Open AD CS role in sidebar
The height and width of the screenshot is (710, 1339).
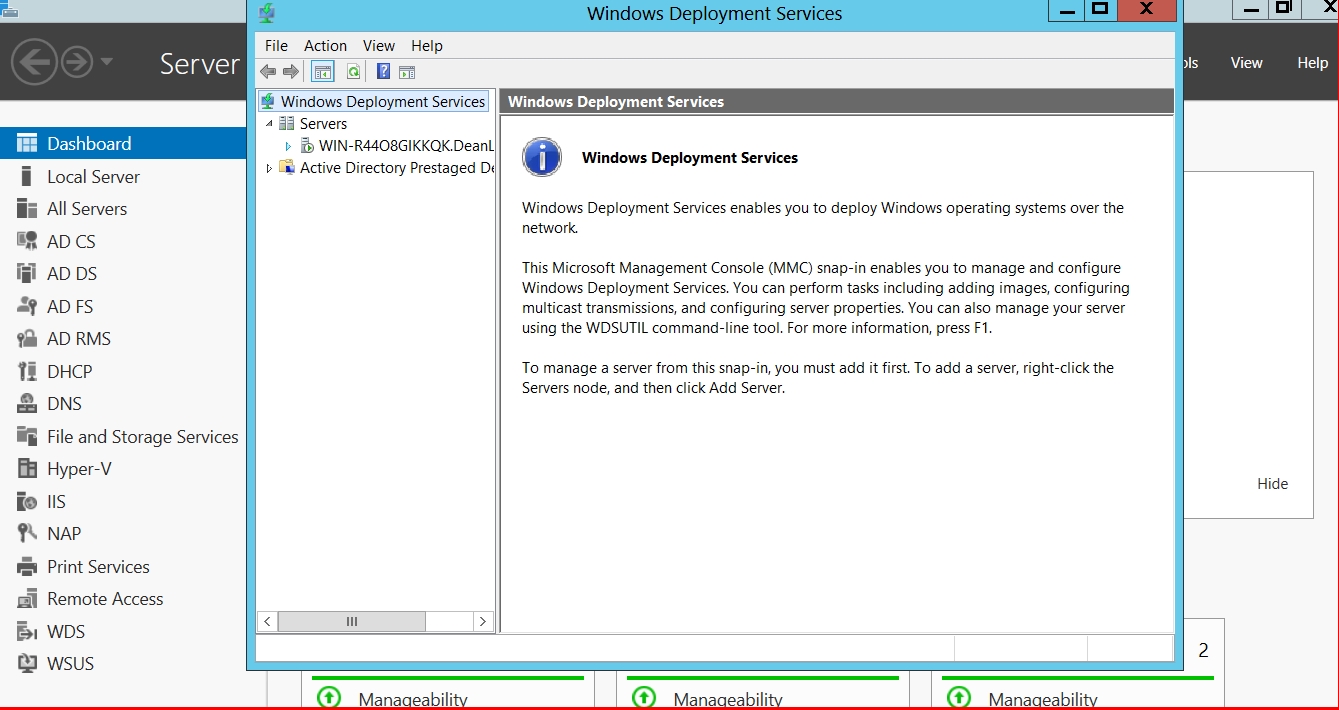123,242
